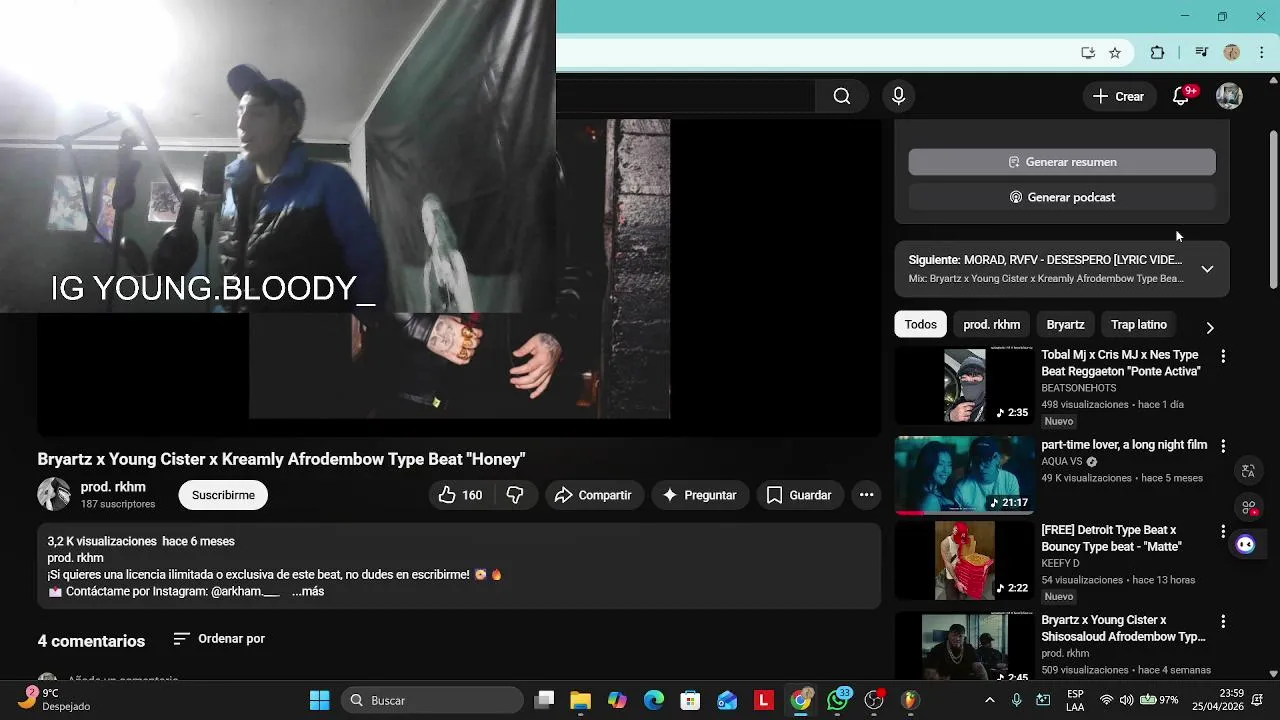
Task: Open Detroit Type Beat Matte thumbnail
Action: [964, 561]
